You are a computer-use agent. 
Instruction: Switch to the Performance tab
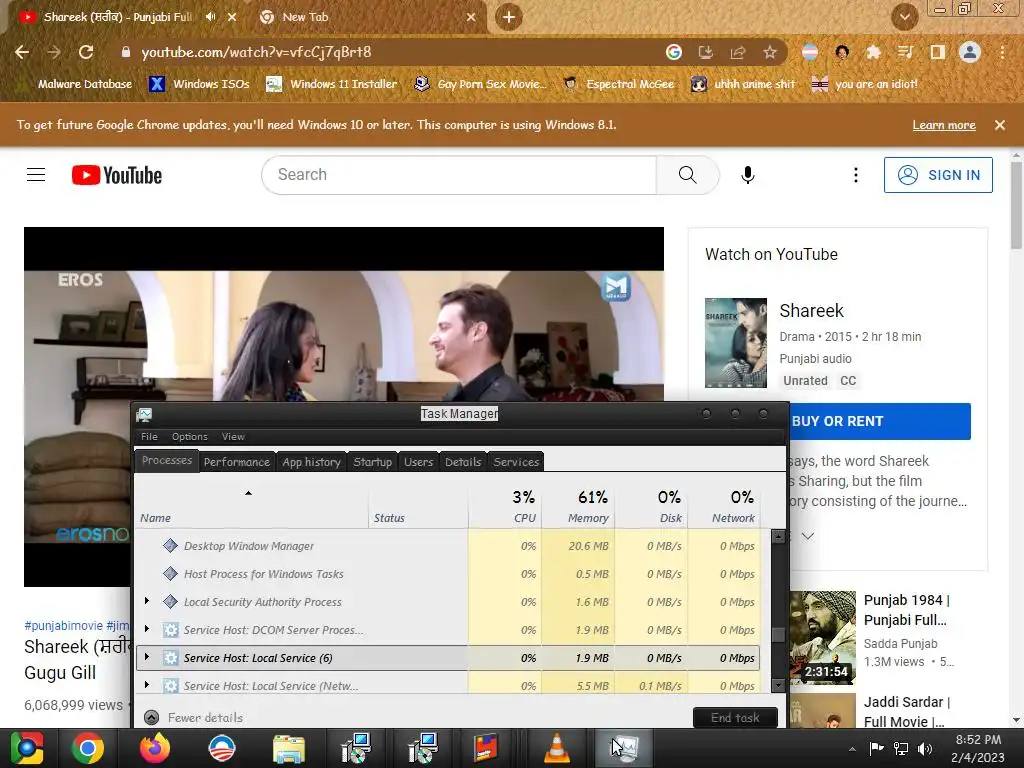coord(236,462)
